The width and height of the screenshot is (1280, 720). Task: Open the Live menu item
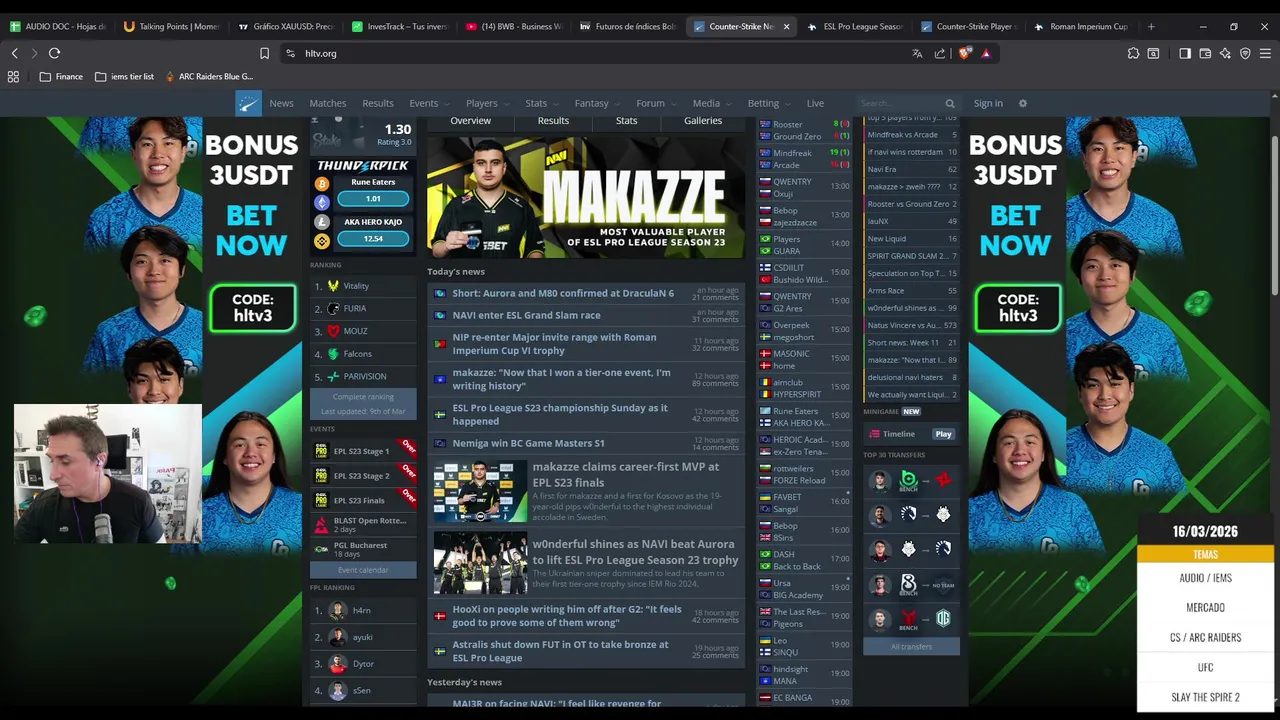coord(815,103)
